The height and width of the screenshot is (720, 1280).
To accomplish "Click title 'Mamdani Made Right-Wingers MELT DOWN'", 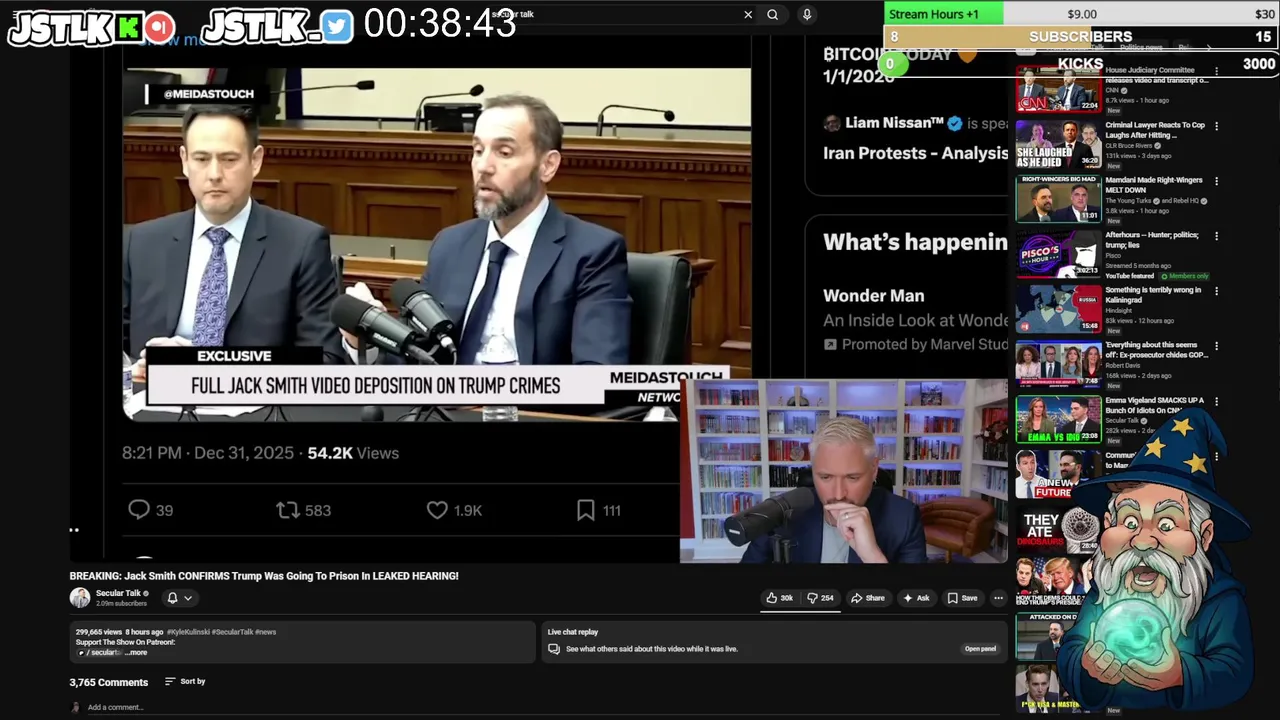I will (x=1154, y=185).
